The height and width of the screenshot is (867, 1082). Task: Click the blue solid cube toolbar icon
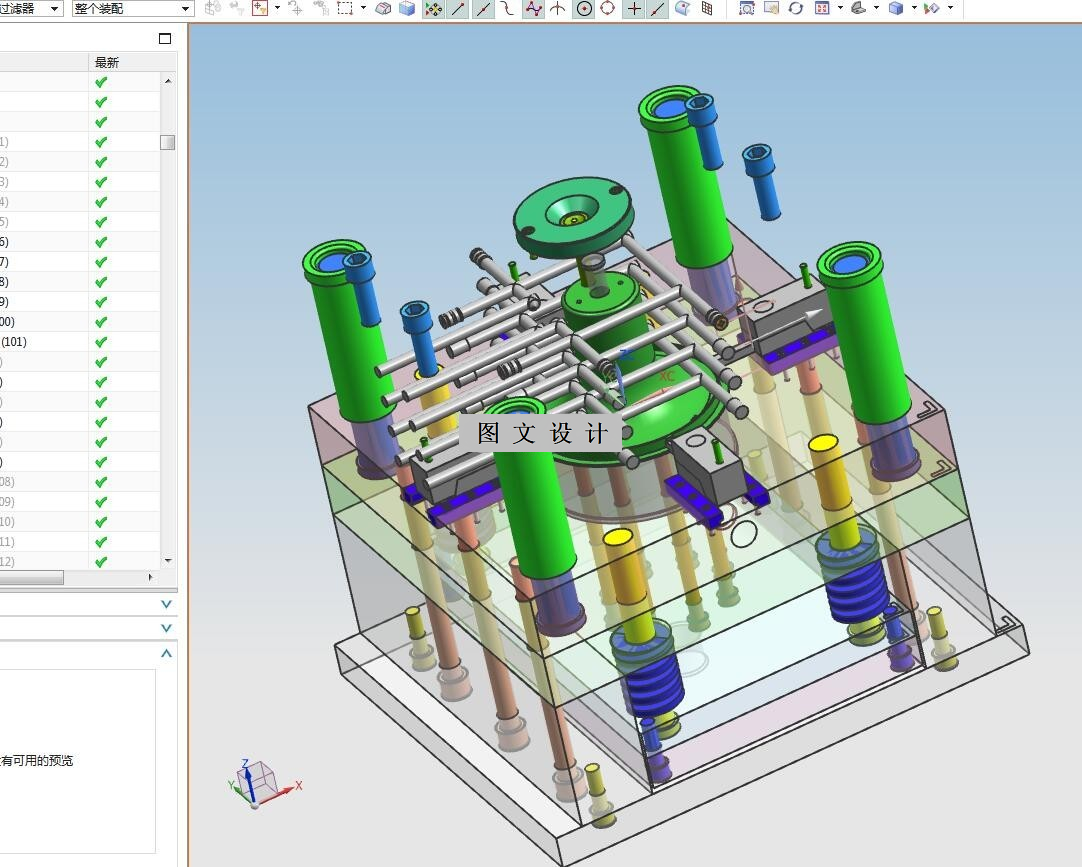[407, 8]
